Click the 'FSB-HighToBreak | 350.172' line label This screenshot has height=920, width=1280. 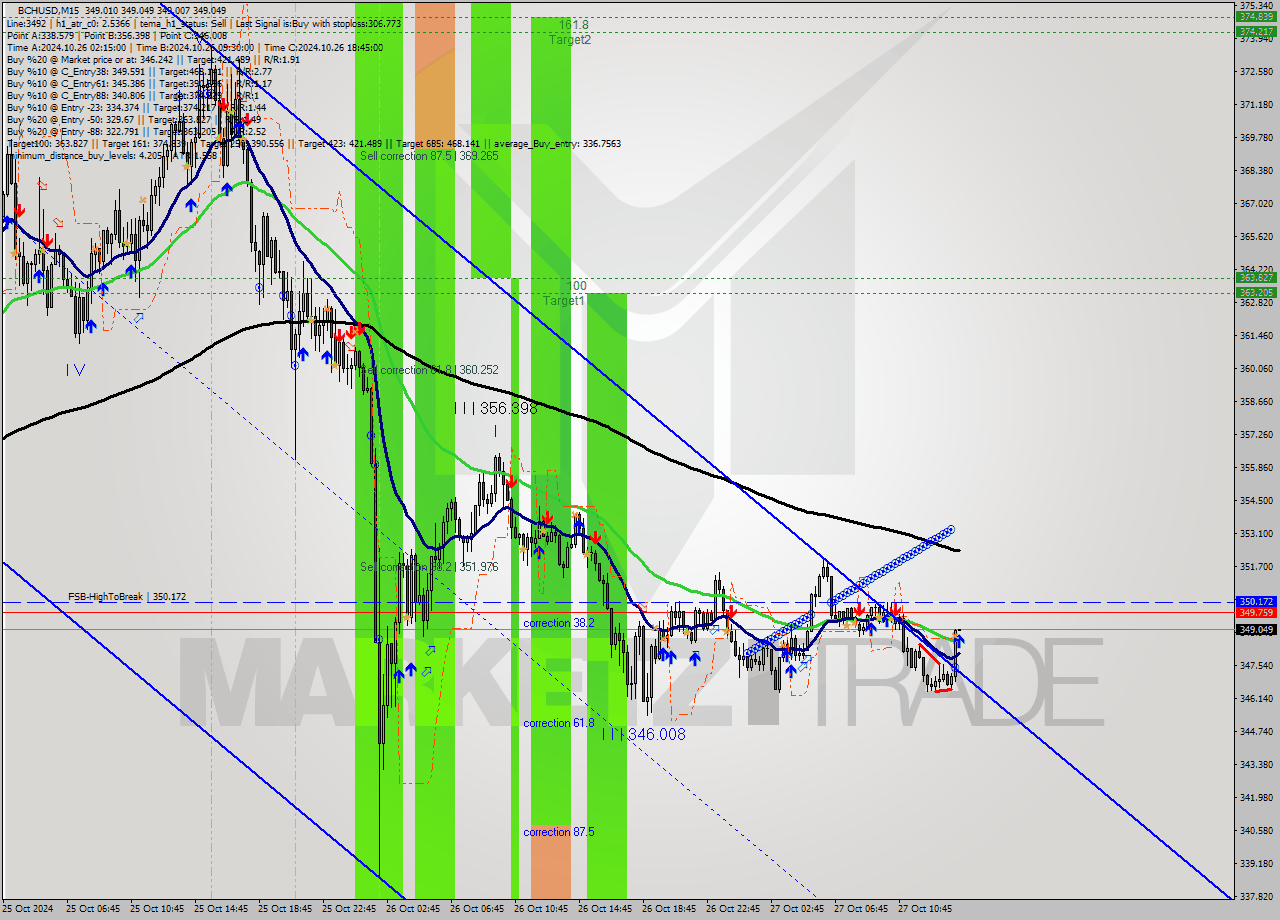(x=127, y=597)
